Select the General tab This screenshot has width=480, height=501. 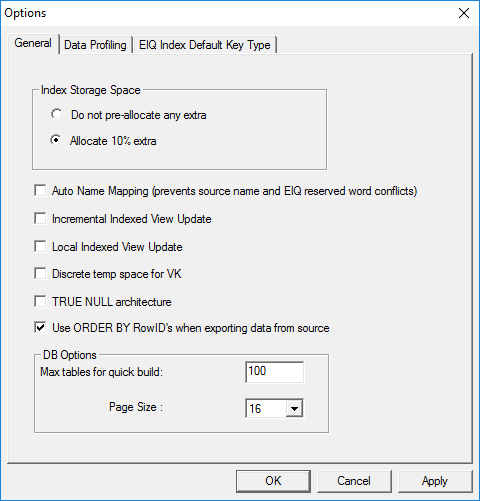[33, 43]
